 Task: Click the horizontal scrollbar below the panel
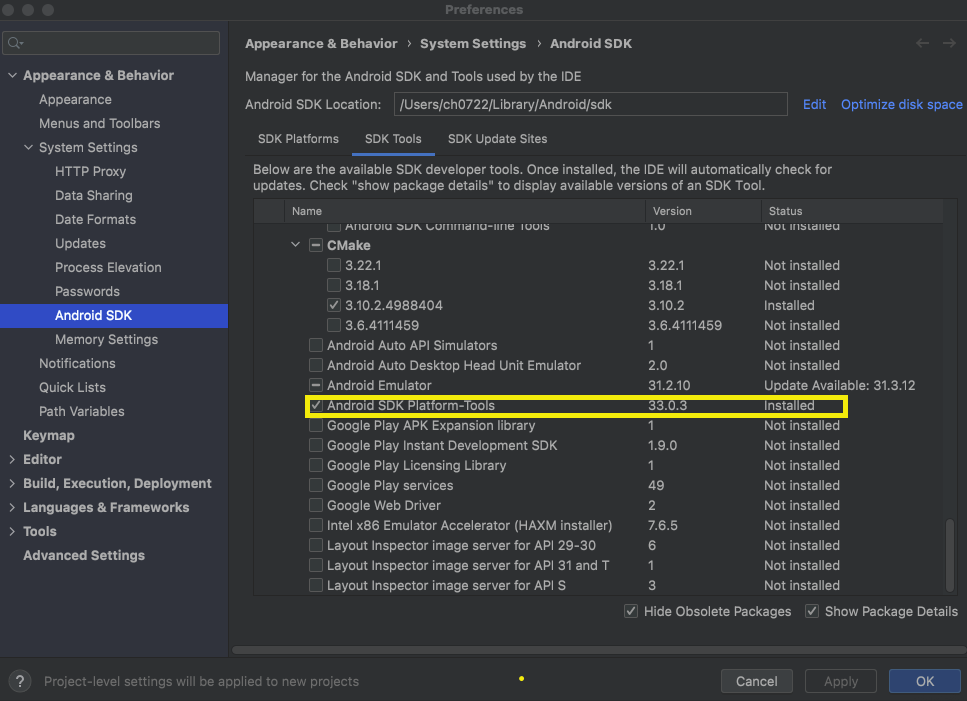click(599, 650)
